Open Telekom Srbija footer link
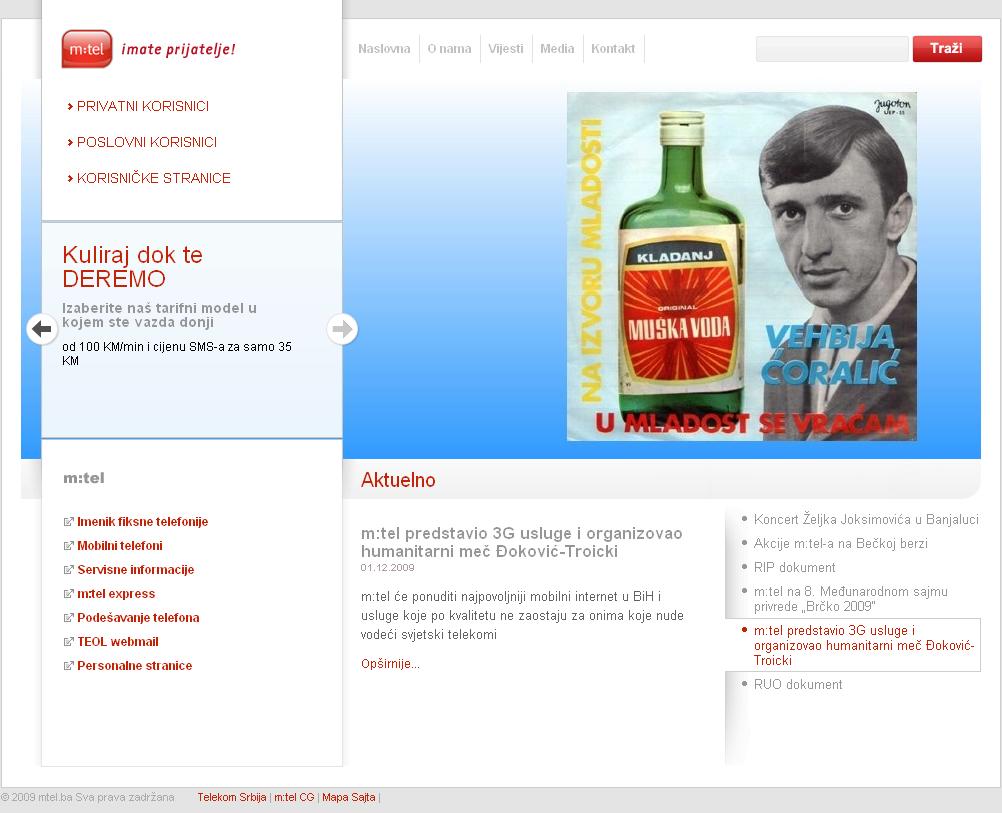1002x813 pixels. point(232,797)
